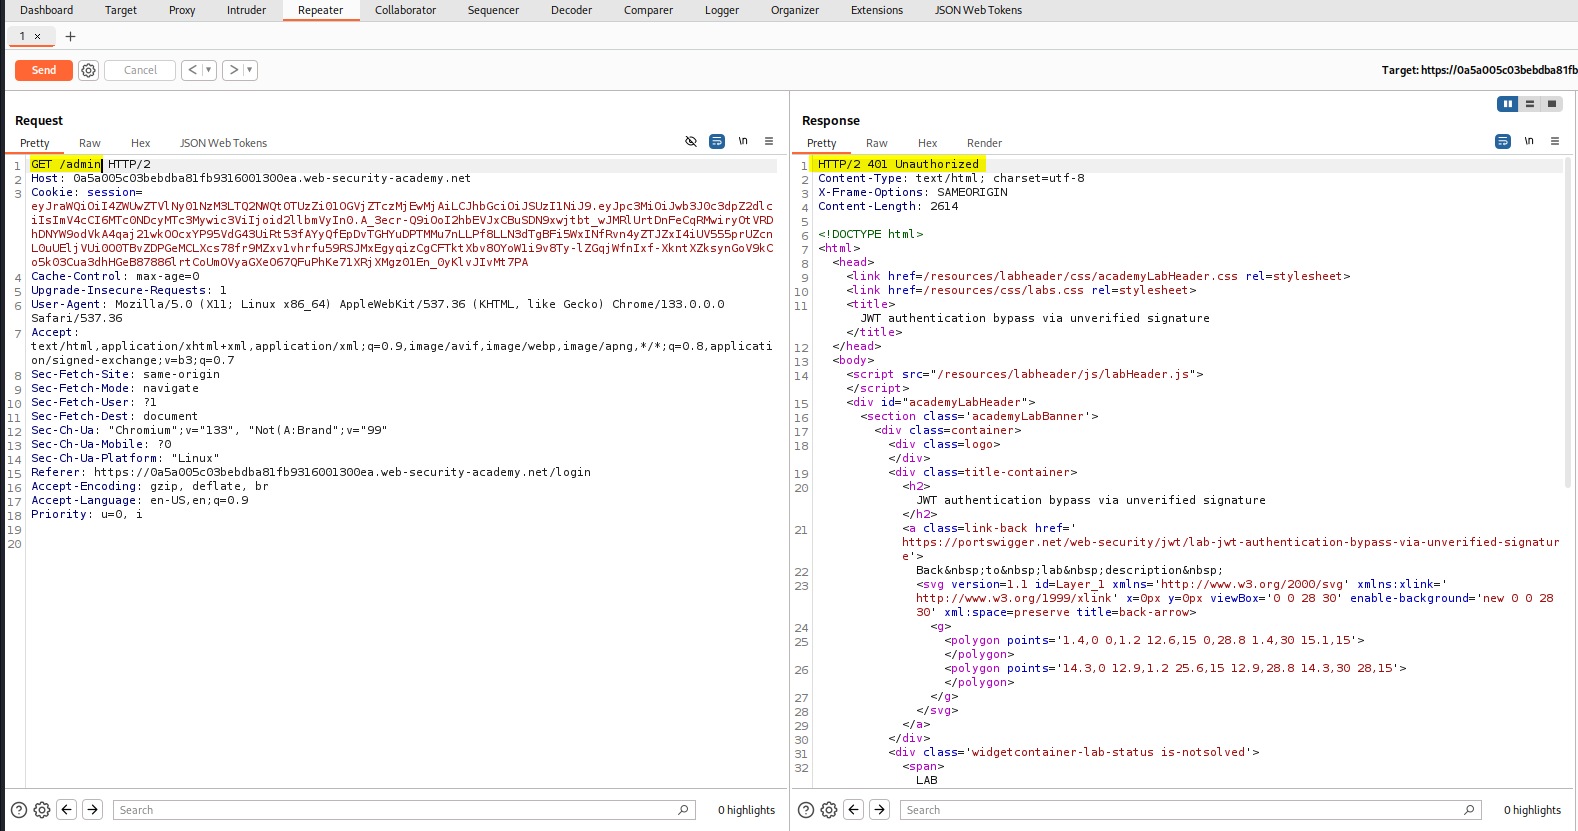Select combined tabbed layout view

coord(1552,104)
